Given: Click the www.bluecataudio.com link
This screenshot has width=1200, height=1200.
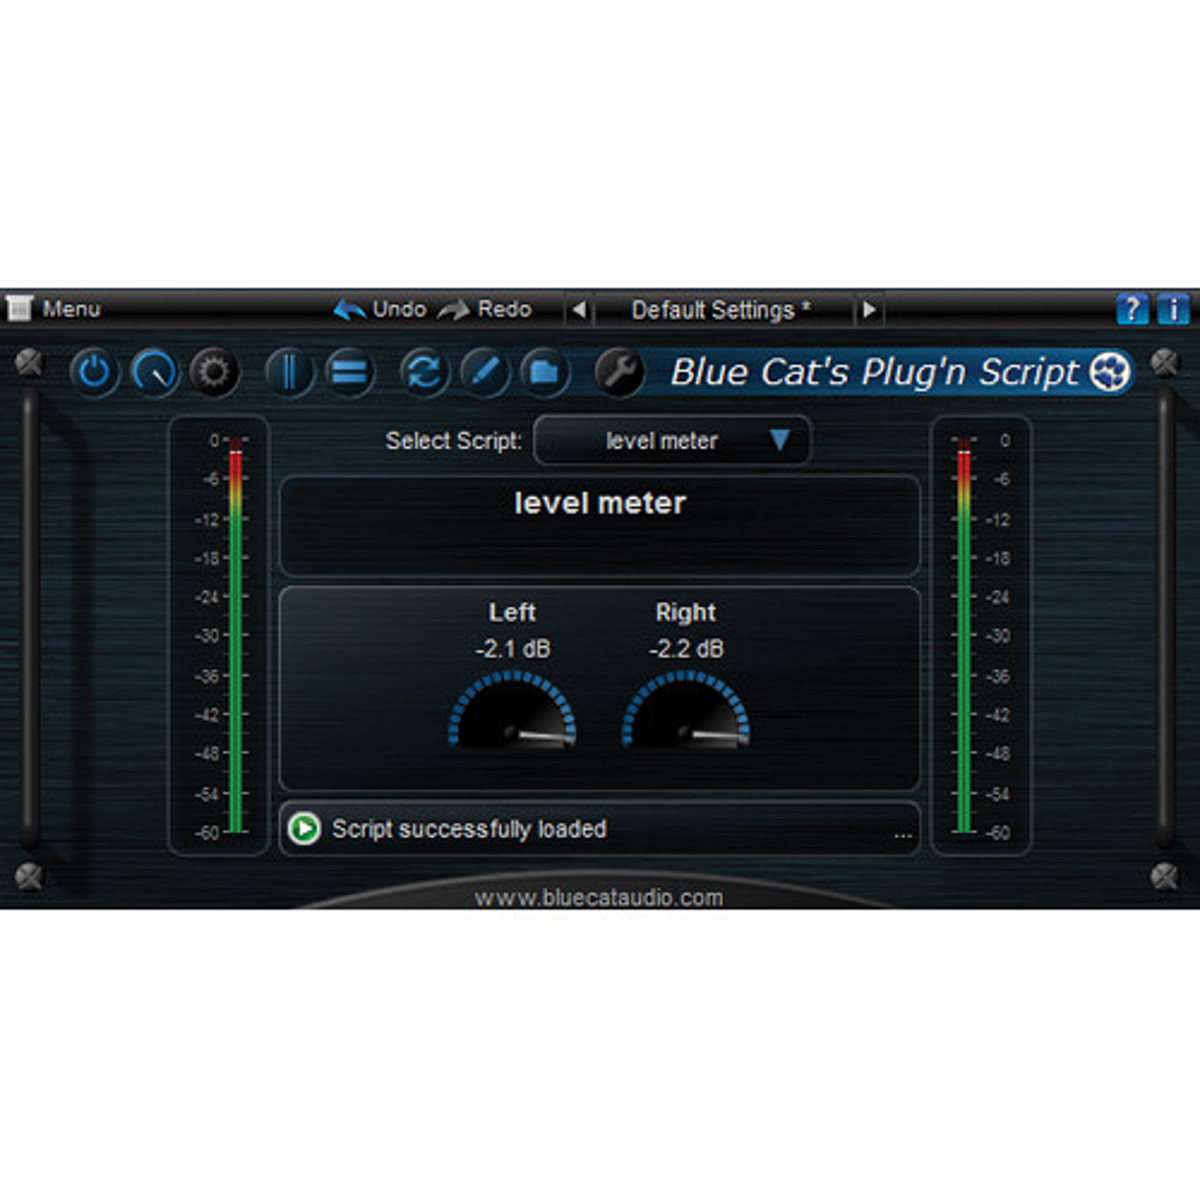Looking at the screenshot, I should pos(599,897).
